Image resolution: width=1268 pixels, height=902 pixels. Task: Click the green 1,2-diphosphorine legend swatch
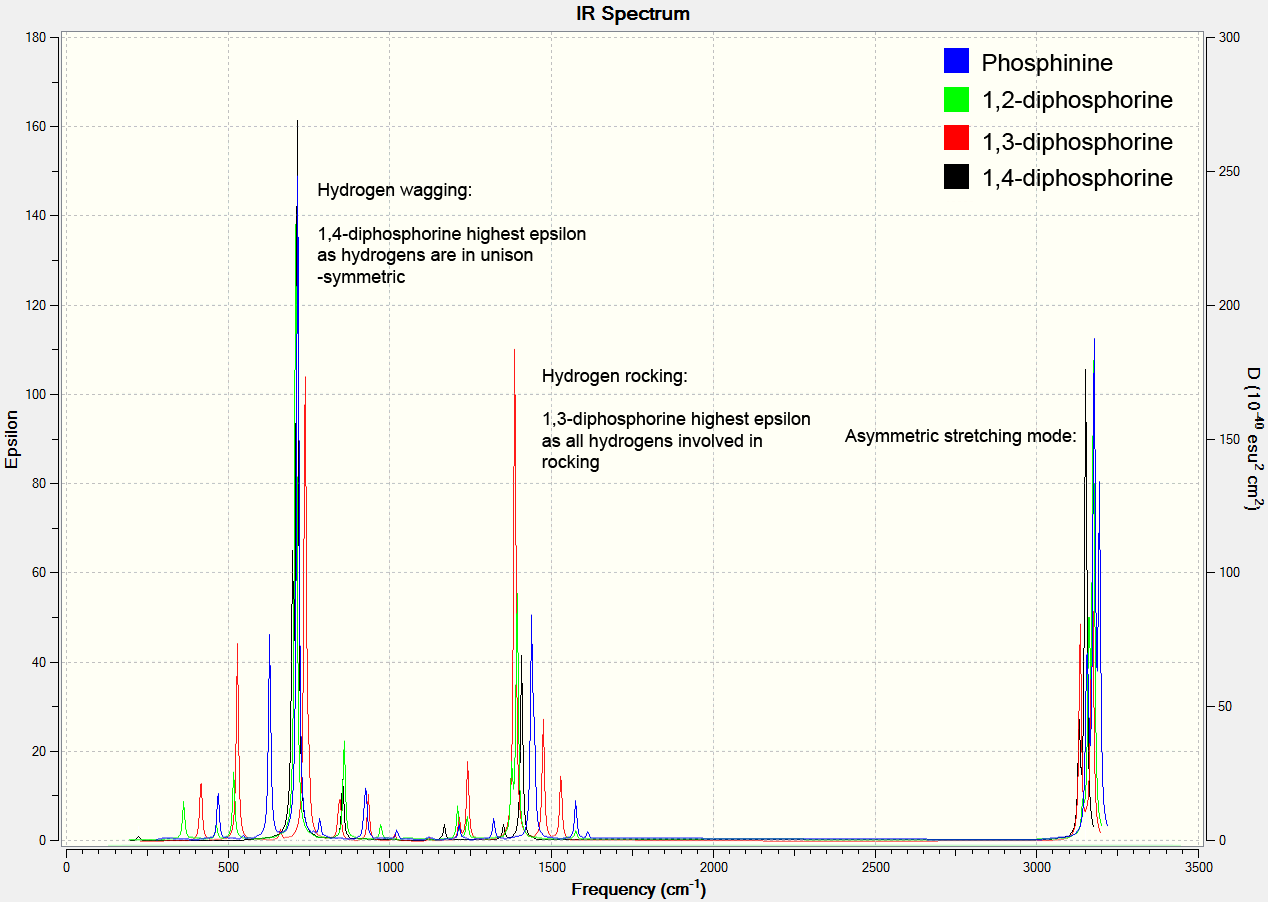click(957, 100)
